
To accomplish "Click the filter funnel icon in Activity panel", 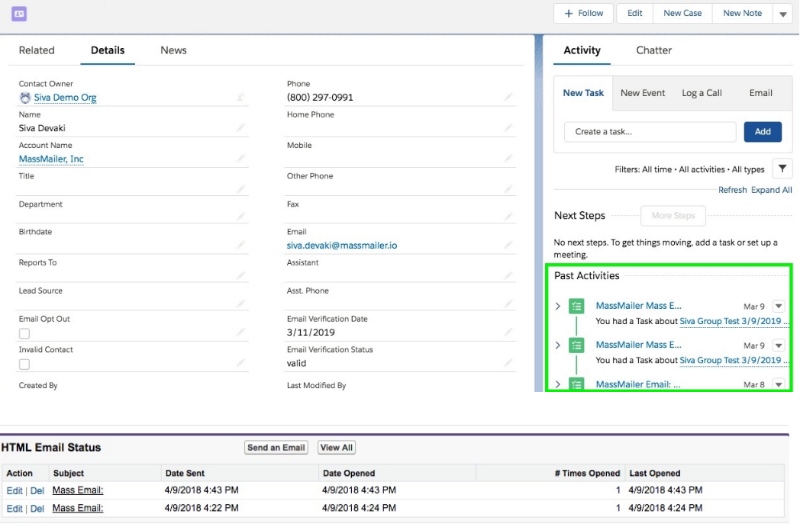I will pos(782,169).
